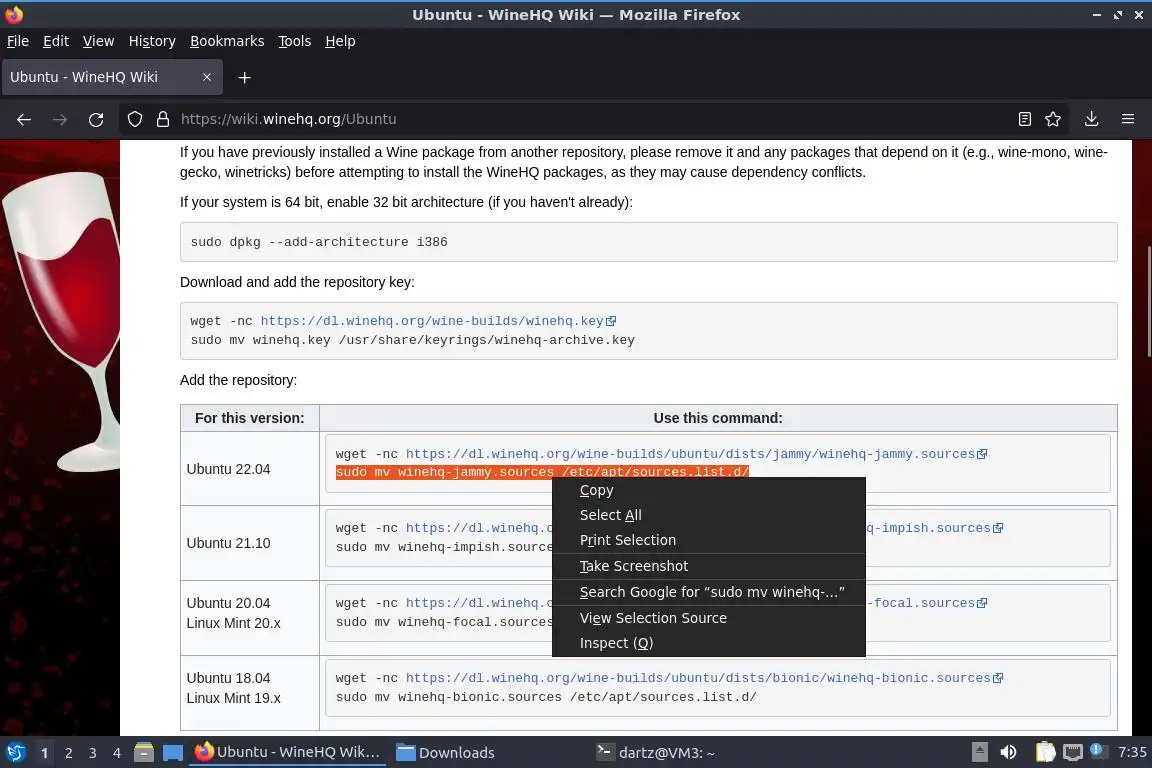Screen dimensions: 1152x768
Task: Click the show desktop taskbar icon
Action: (173, 752)
